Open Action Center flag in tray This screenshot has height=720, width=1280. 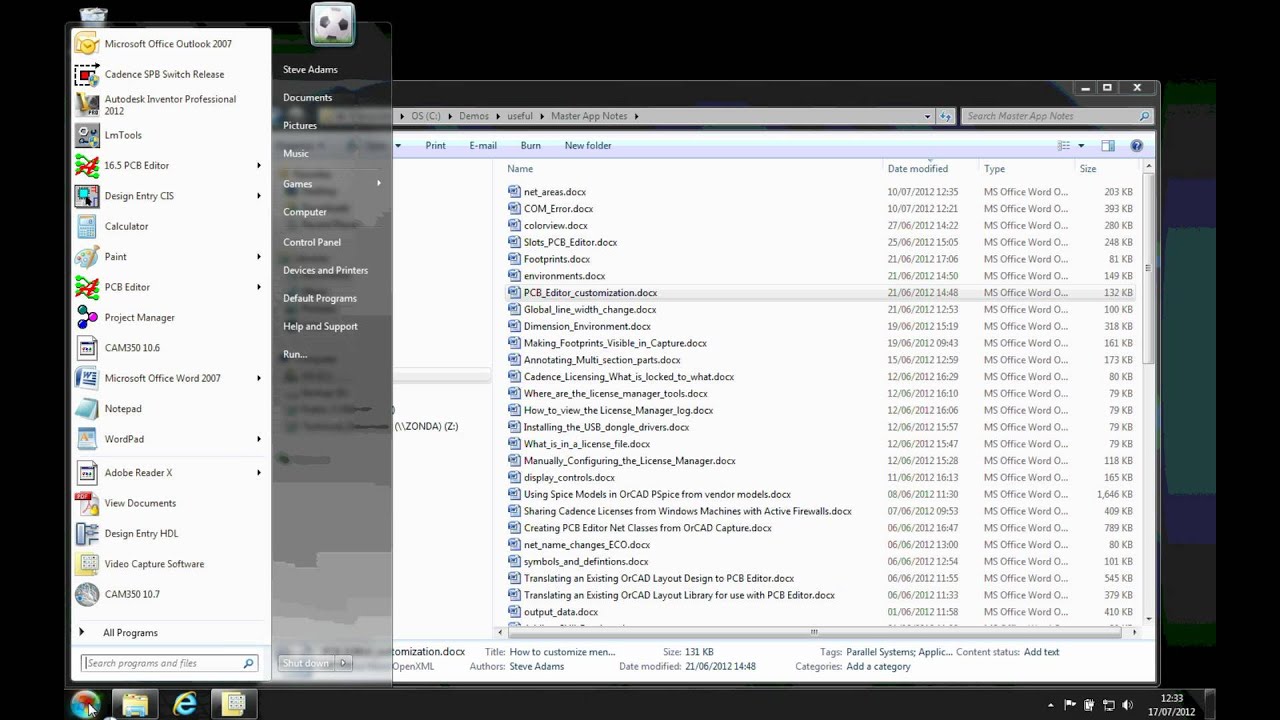1070,705
